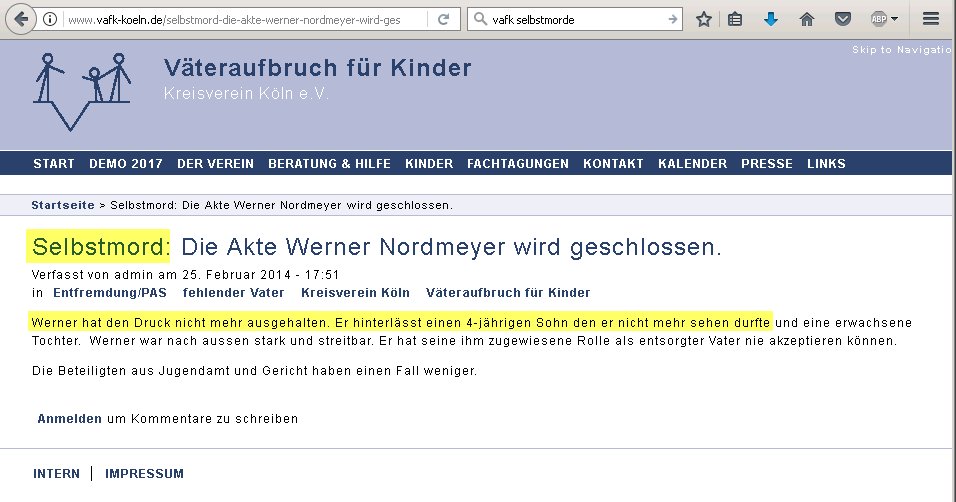
Task: Click the Startseite breadcrumb link
Action: click(x=63, y=205)
